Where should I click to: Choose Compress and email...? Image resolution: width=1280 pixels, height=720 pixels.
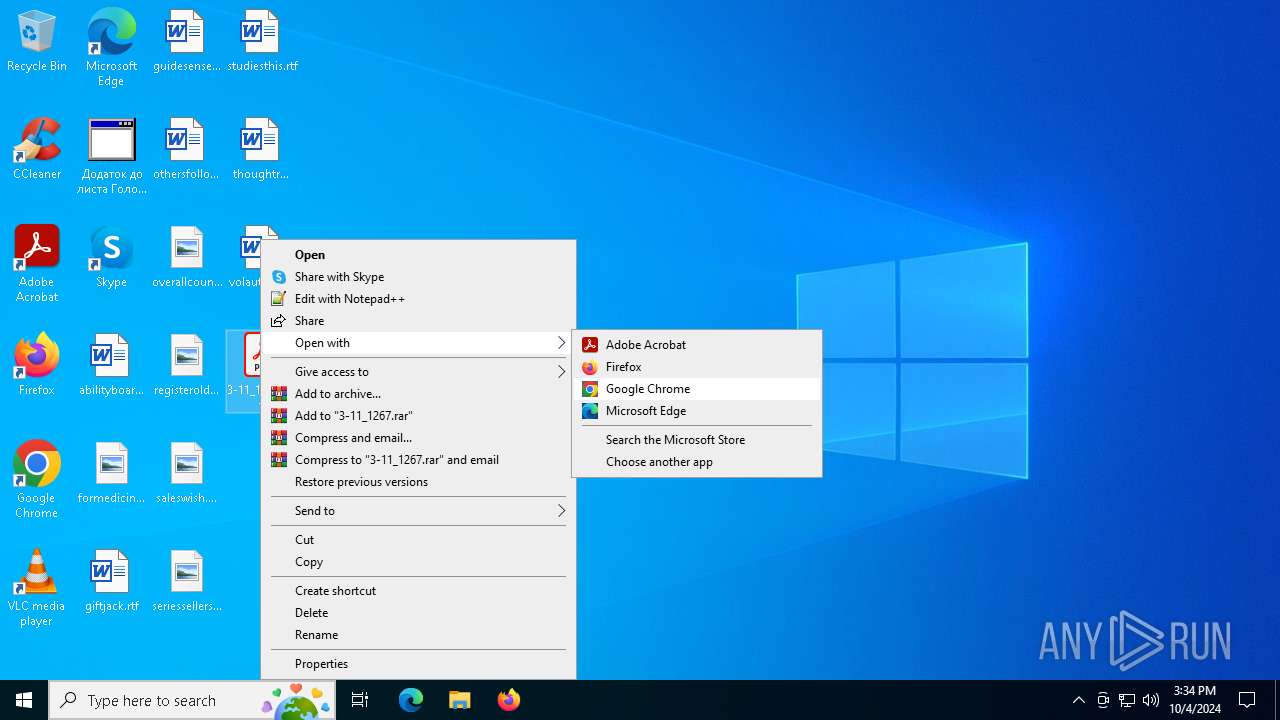(x=418, y=438)
